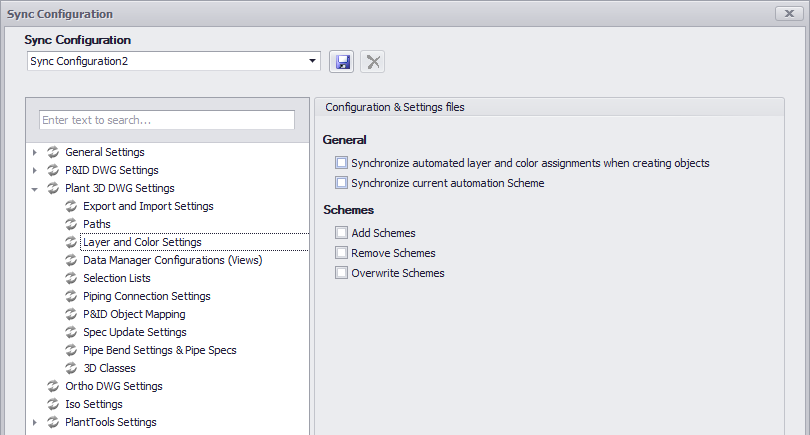Select PlantTools Settings tree item

(111, 422)
